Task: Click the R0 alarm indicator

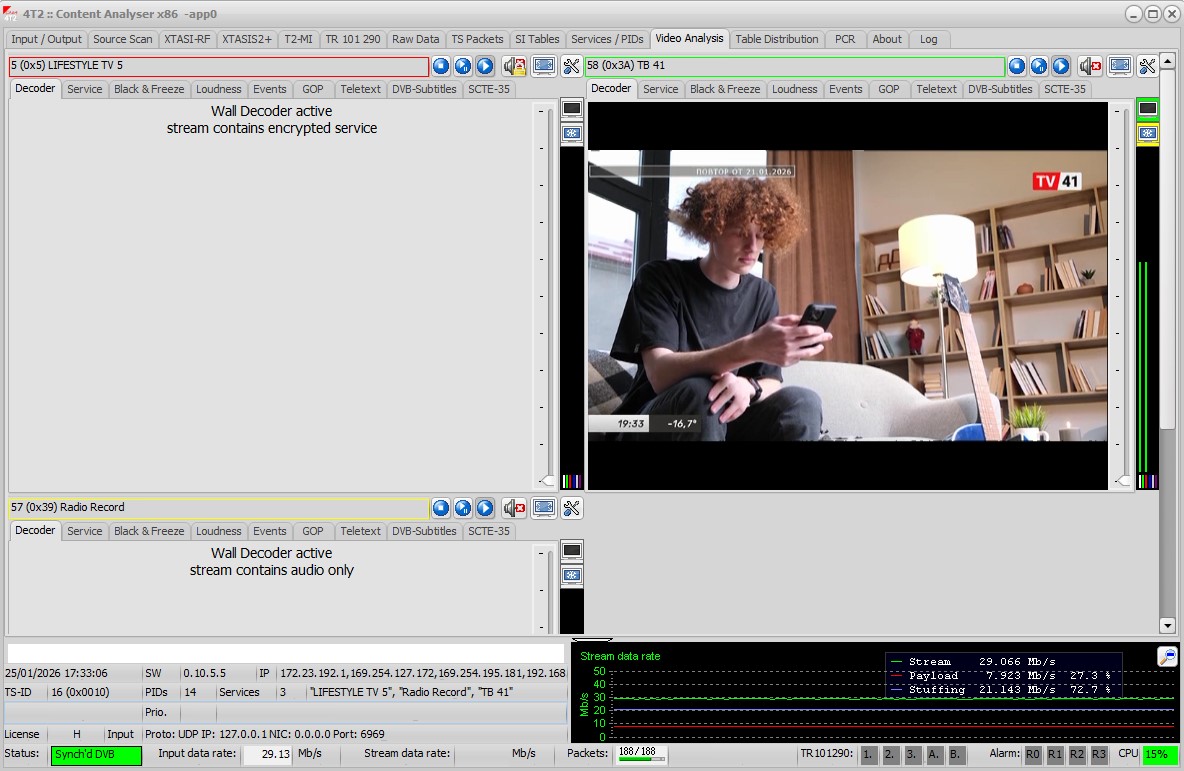Action: (1033, 754)
